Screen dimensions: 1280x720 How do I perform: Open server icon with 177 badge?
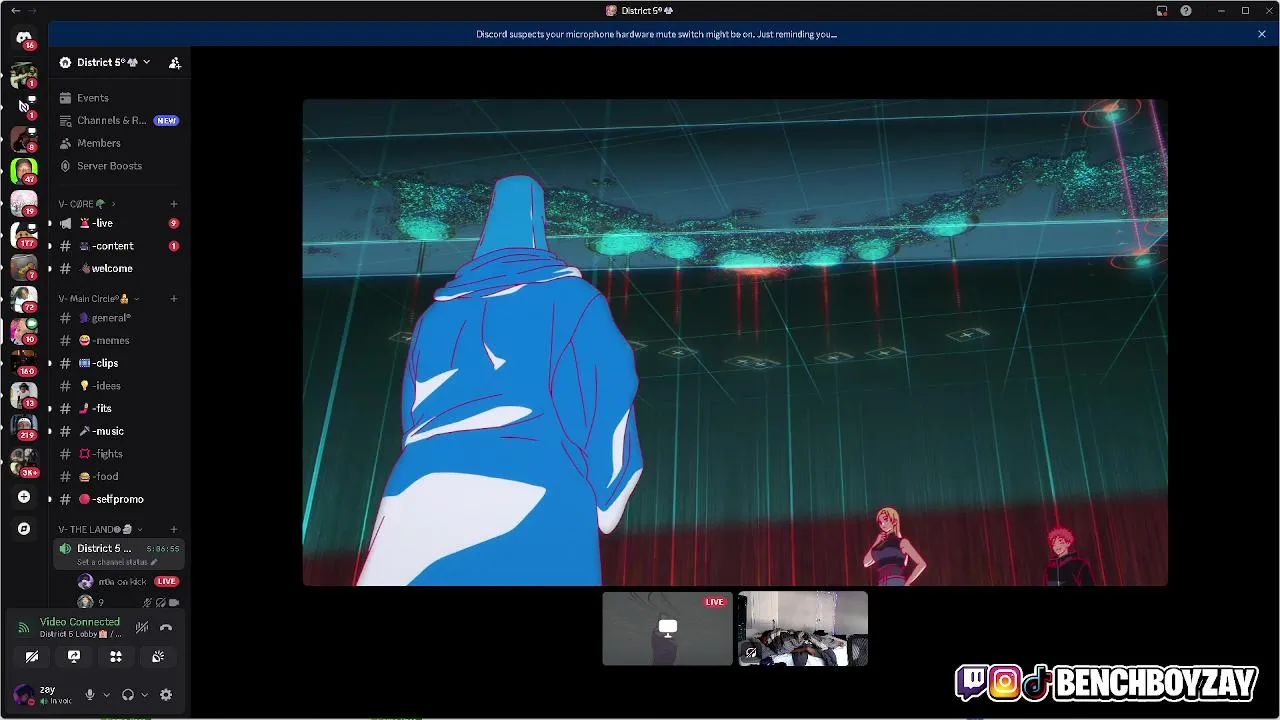click(x=24, y=235)
